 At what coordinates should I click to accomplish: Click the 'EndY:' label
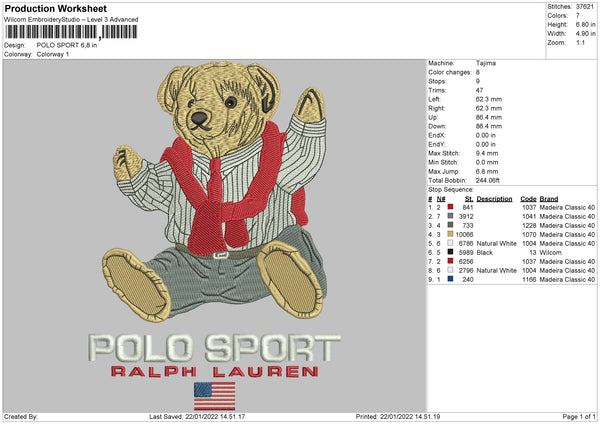[437, 144]
